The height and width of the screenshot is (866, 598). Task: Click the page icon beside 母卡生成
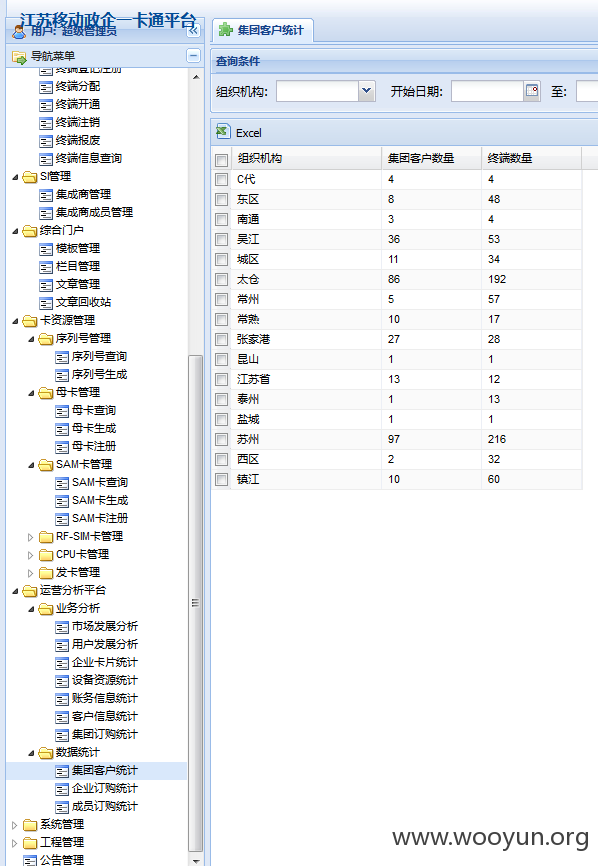click(x=62, y=429)
